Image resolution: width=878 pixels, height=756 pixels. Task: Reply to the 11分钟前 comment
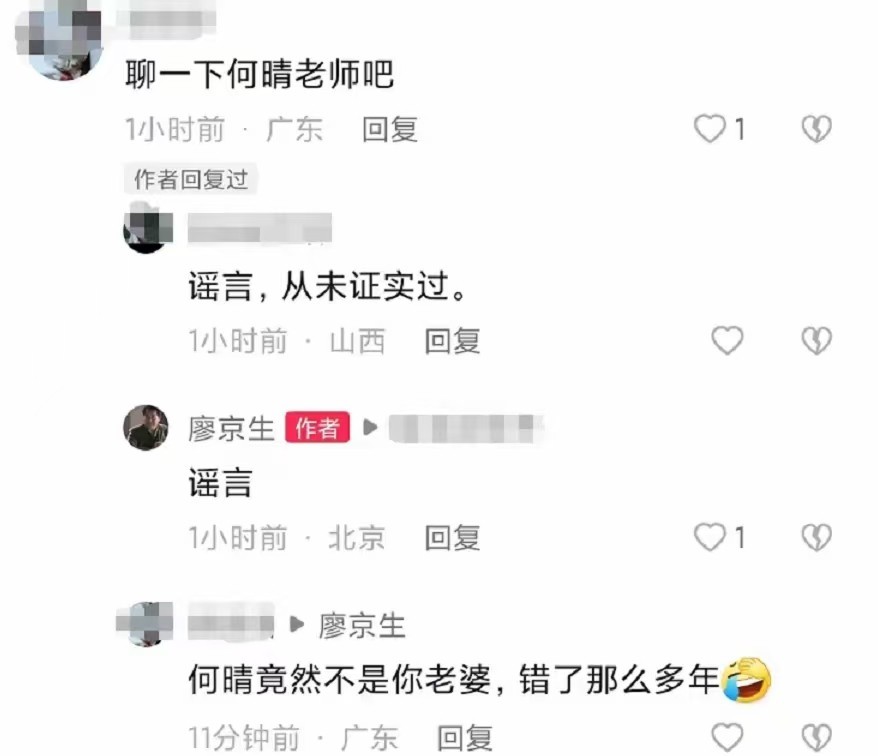coord(465,738)
